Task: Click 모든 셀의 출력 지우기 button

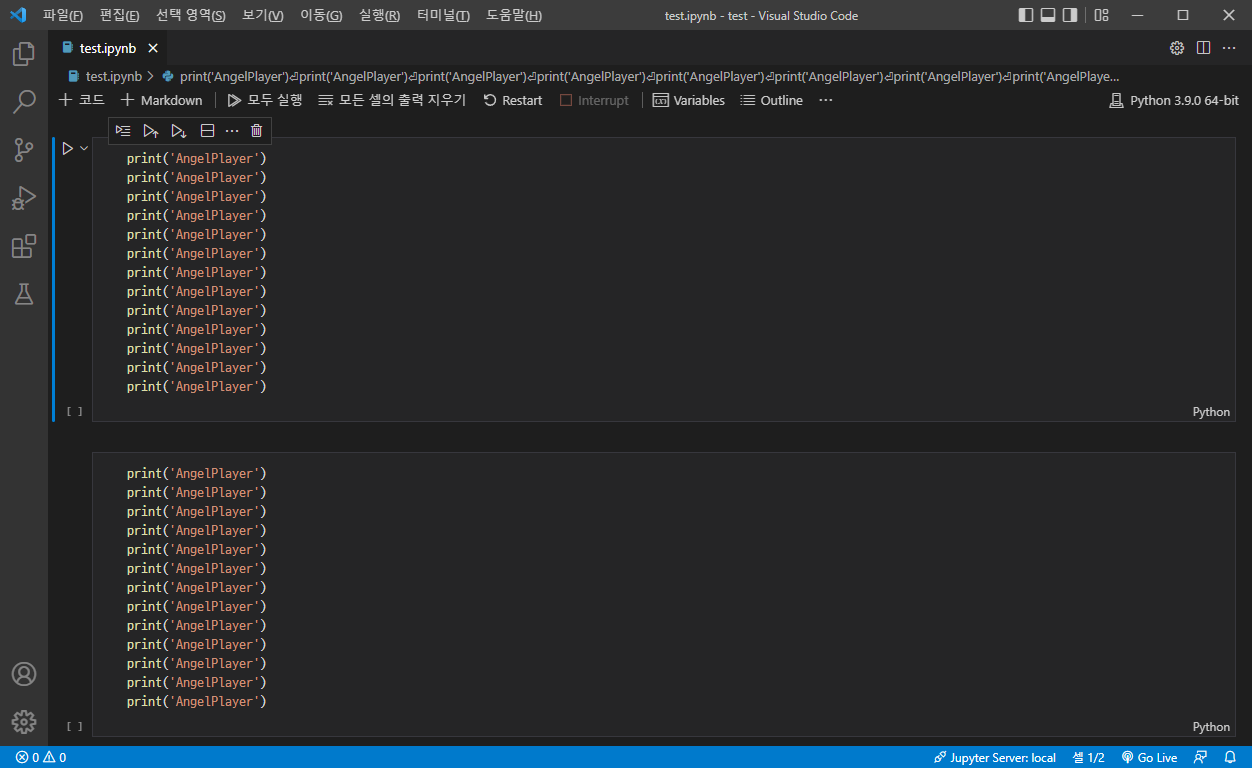Action: pos(392,100)
